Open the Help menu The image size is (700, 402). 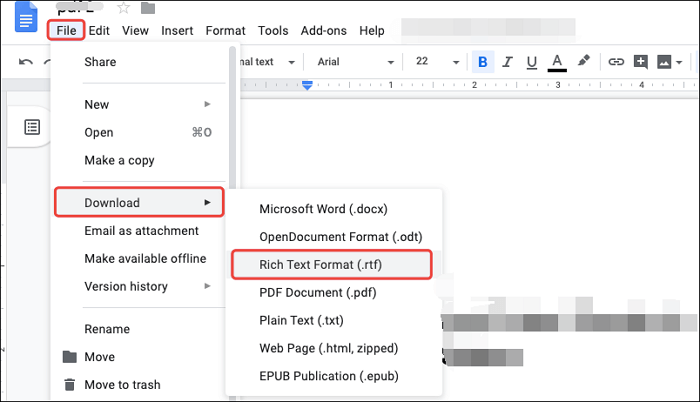point(372,30)
